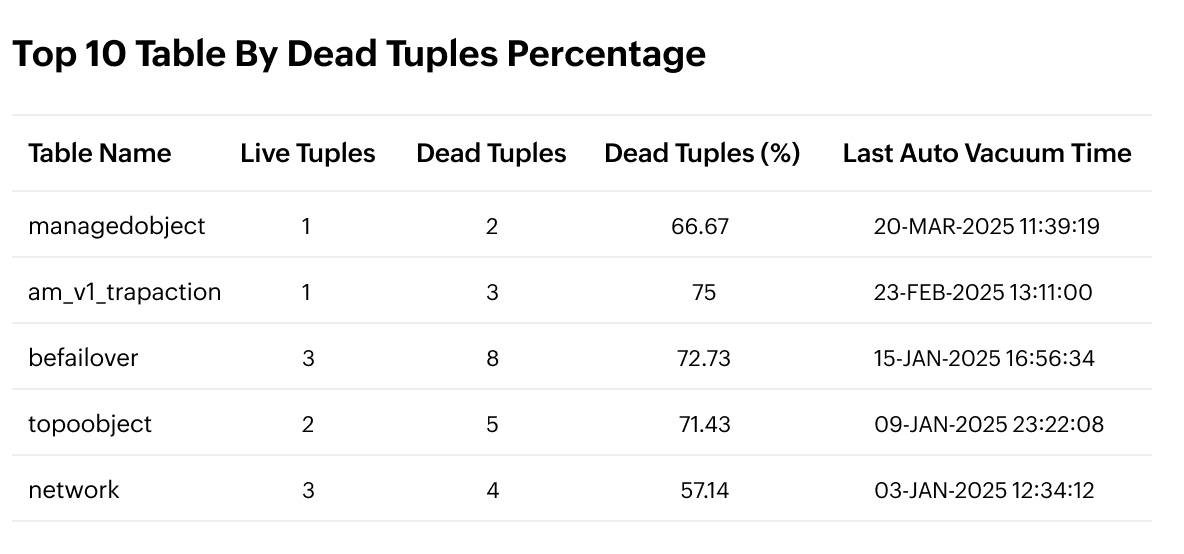Click the 75 percentage value for am_v1_trapaction
This screenshot has height=554, width=1184.
[703, 292]
